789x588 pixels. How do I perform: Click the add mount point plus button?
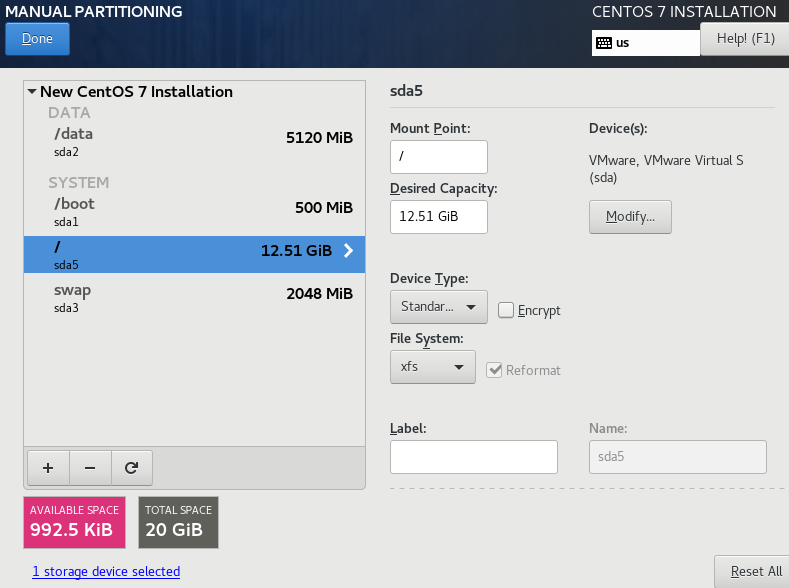[x=48, y=468]
